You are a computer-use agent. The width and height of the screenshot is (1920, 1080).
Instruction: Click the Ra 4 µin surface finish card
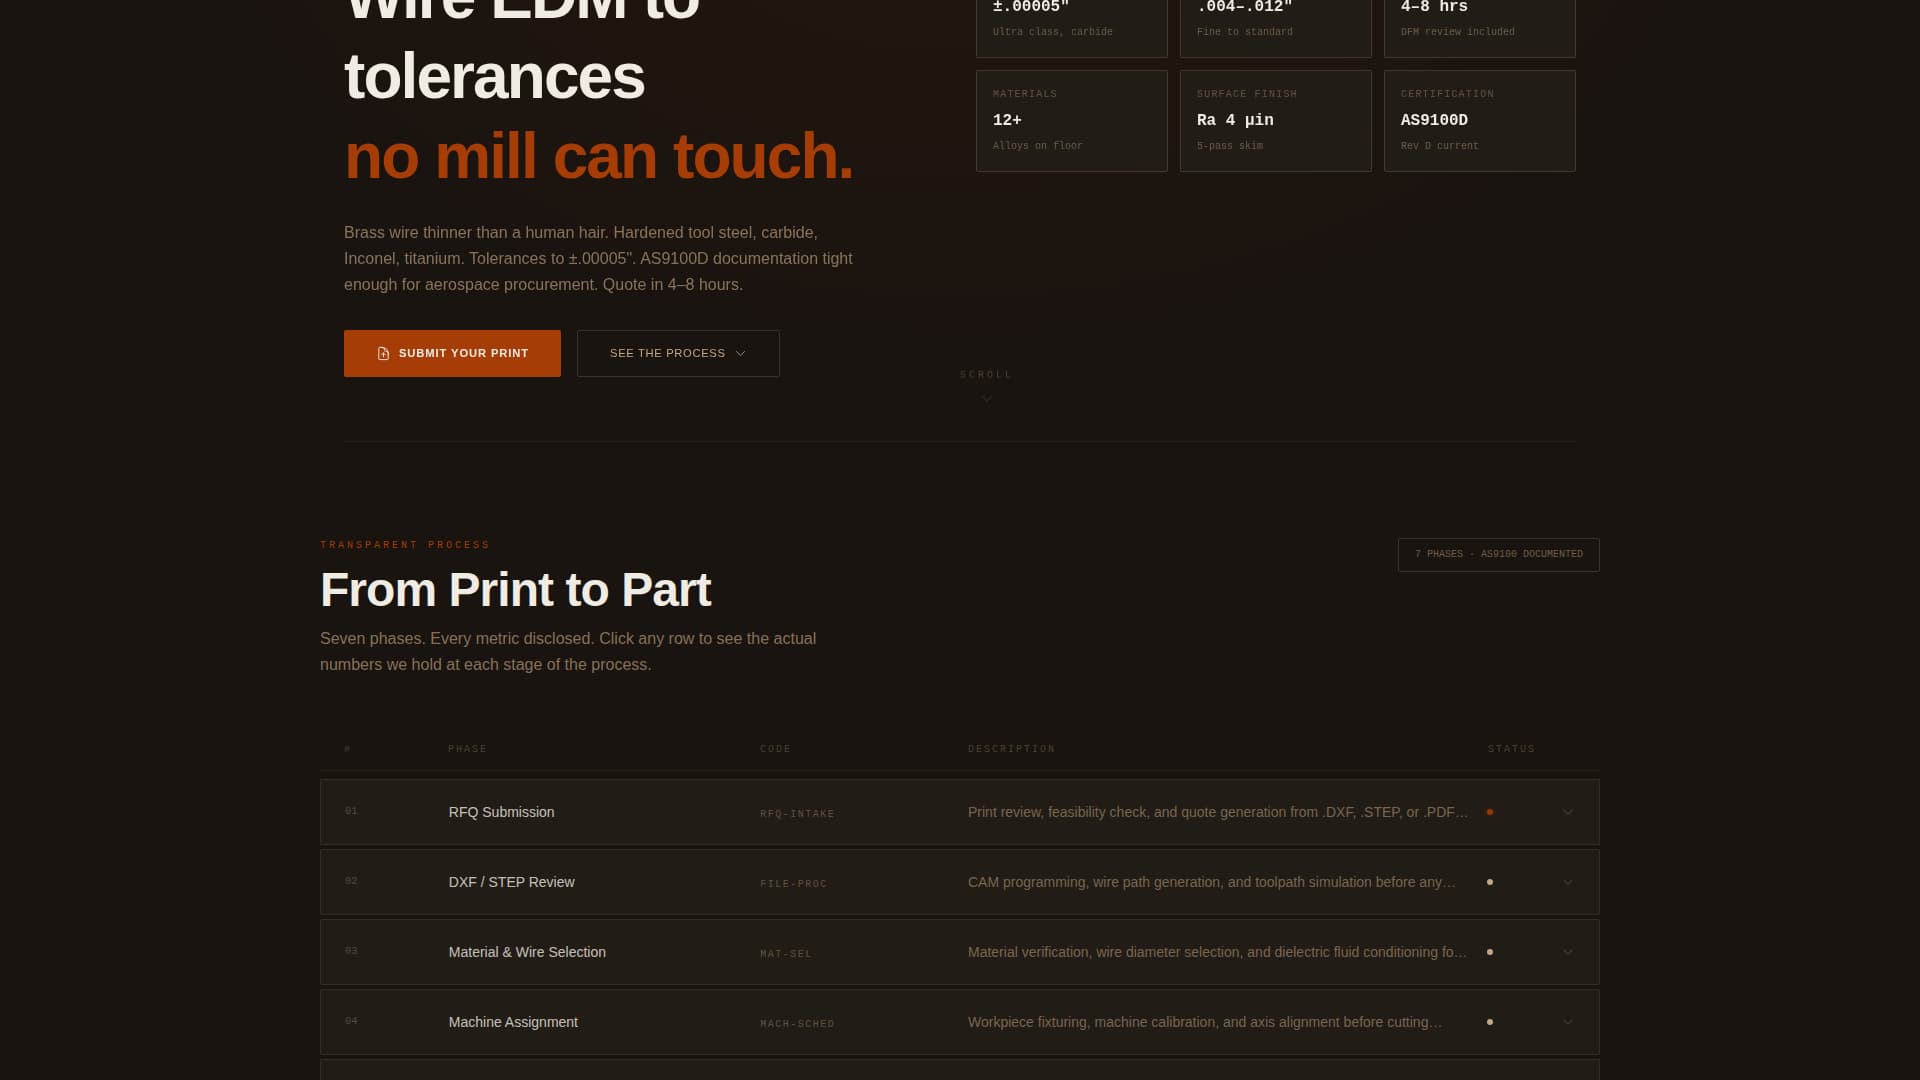1275,120
